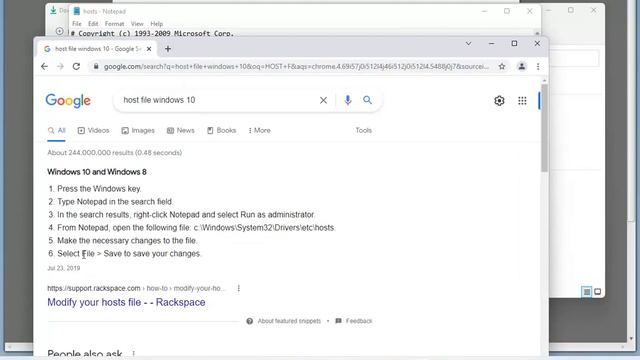Open People also ask options menu
This screenshot has height=360, width=640.
(133, 354)
